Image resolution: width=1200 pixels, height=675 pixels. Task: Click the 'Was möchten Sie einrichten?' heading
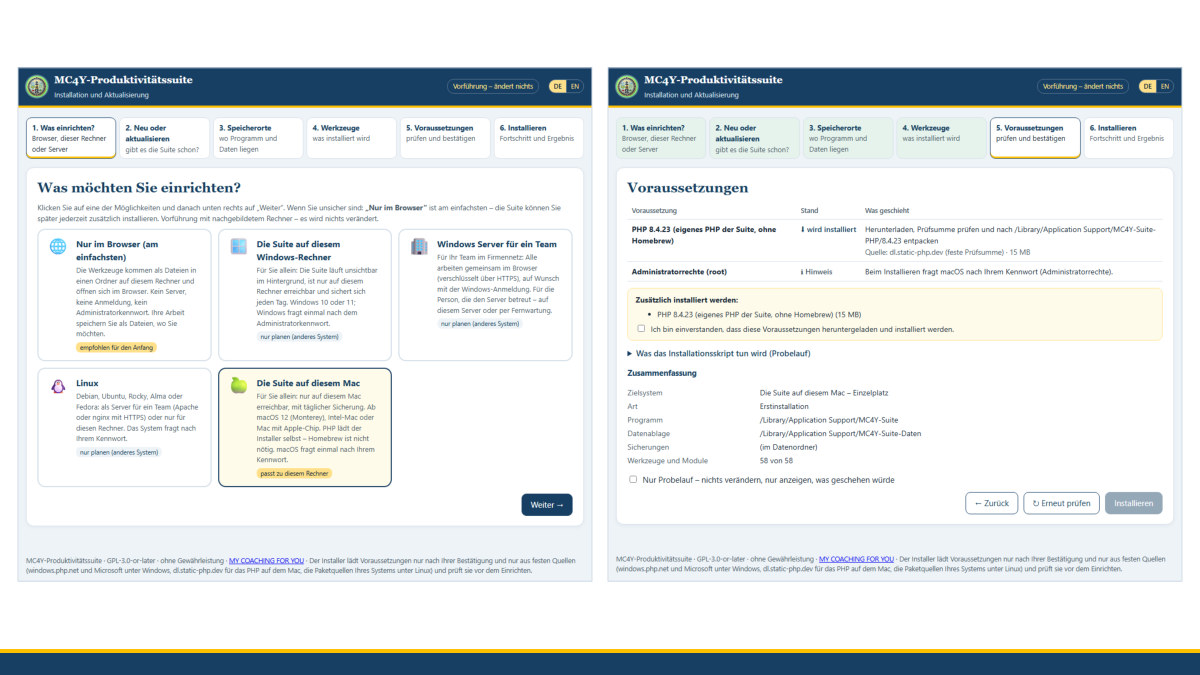(x=139, y=188)
